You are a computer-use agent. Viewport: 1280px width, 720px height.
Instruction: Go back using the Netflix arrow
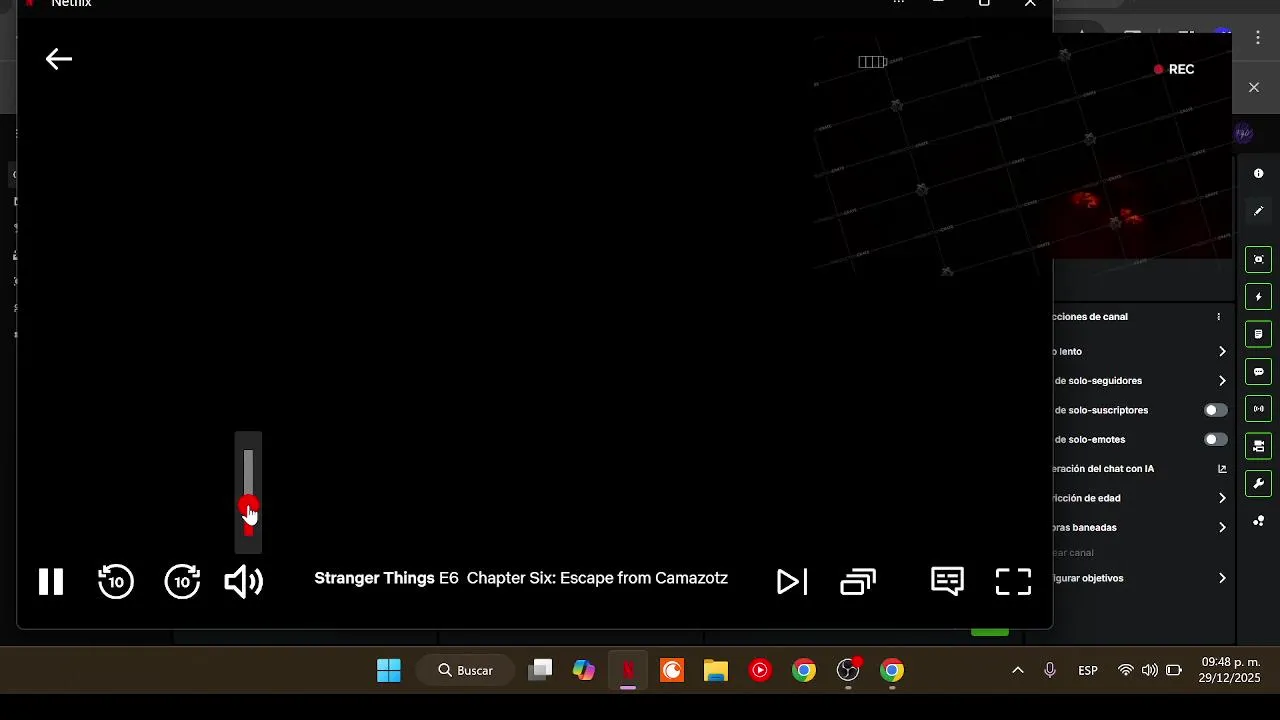click(x=59, y=60)
